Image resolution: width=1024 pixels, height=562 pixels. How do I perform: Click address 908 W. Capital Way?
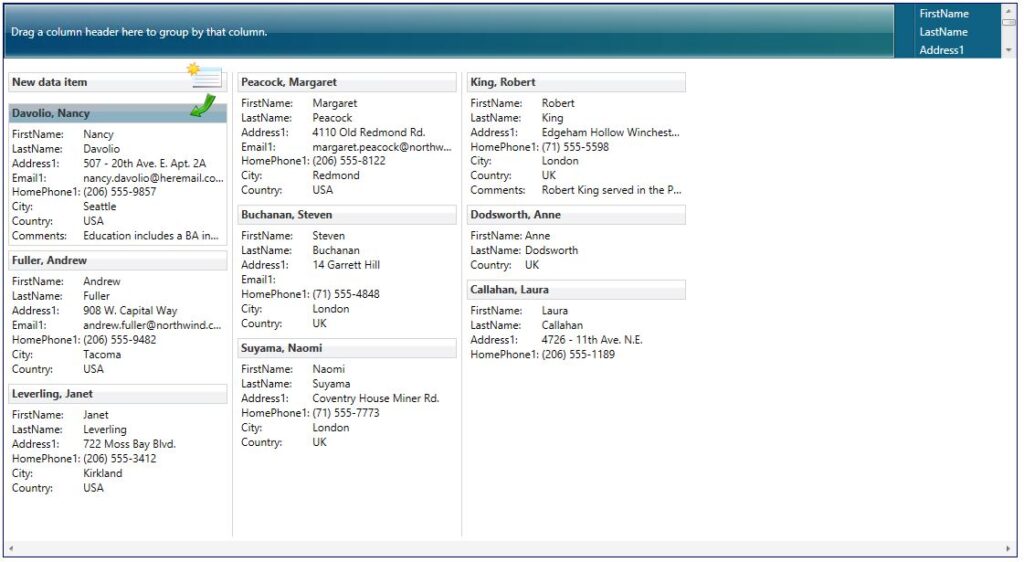point(130,311)
